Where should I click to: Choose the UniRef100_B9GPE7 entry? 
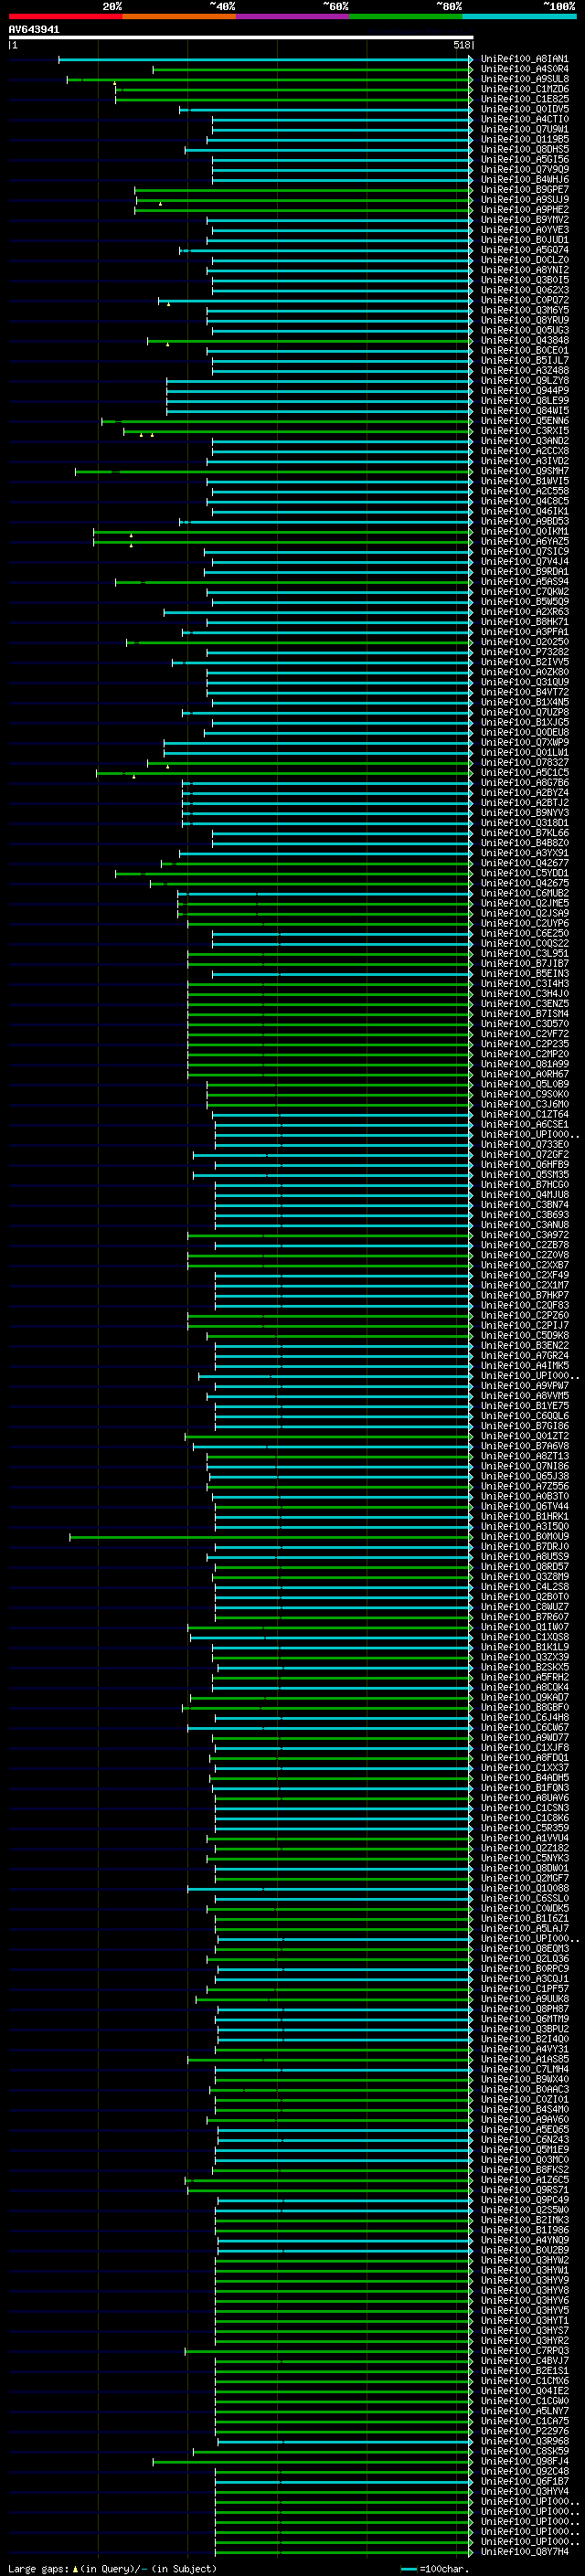tap(524, 190)
